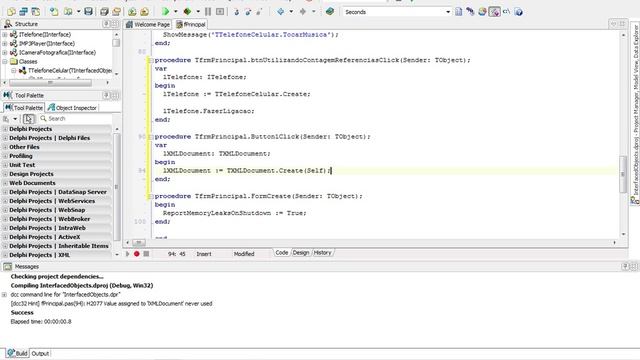Click the Stop Macro square below editor
Image resolution: width=640 pixels, height=360 pixels.
click(146, 254)
